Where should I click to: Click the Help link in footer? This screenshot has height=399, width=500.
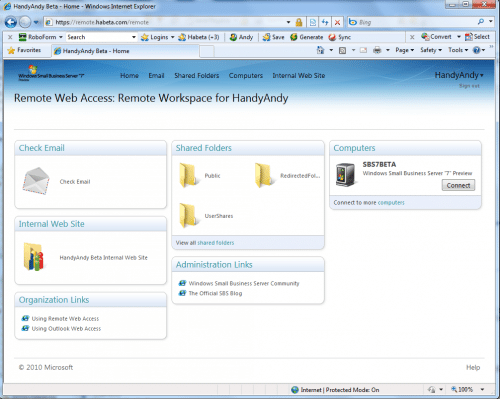click(x=473, y=367)
